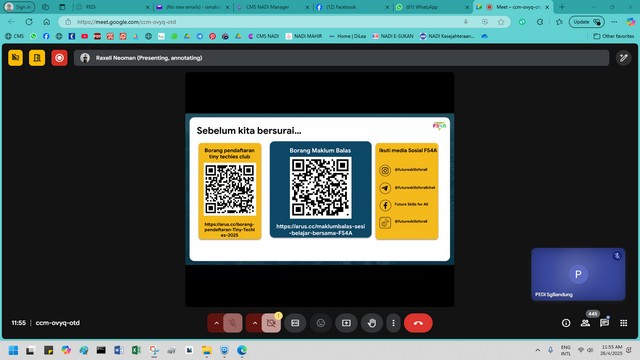Screen dimensions: 640x360
Task: Click the annotation pen icon at top right
Action: pos(624,58)
